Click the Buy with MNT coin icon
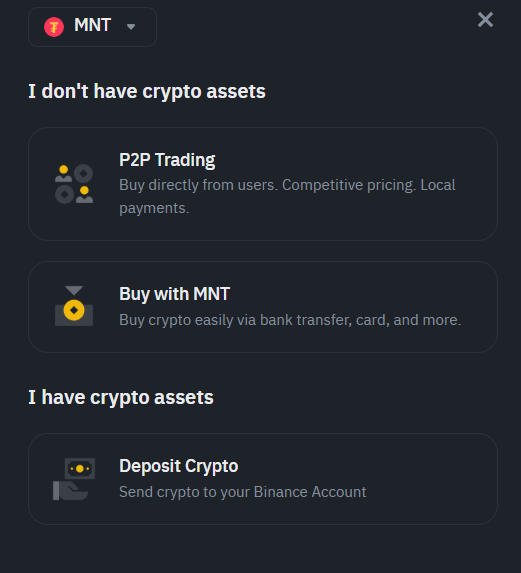The width and height of the screenshot is (521, 573). 74,306
